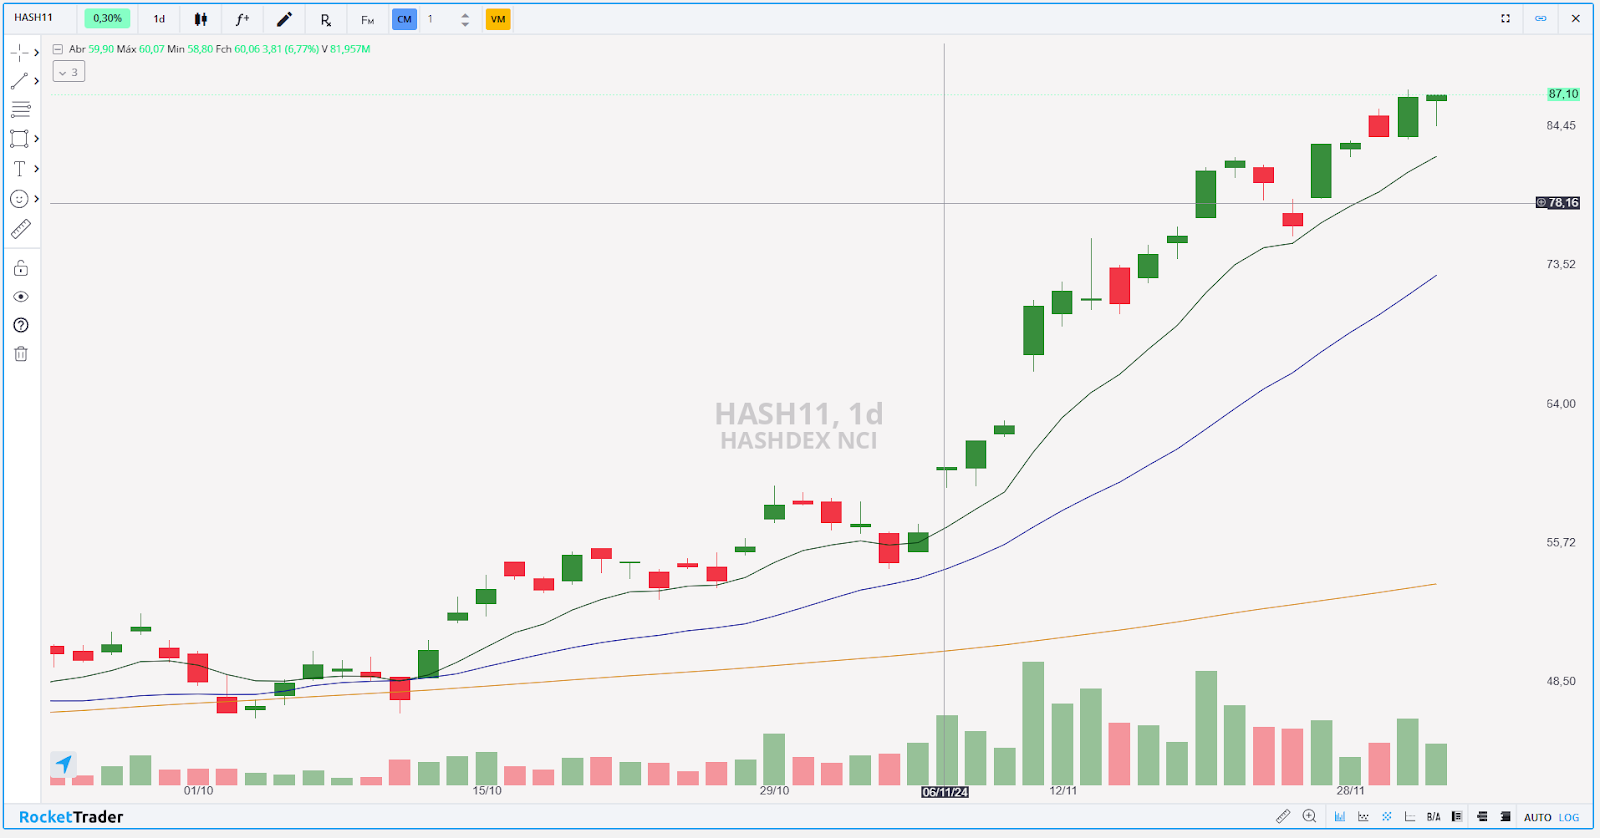Expand the text tool options arrow
The image size is (1600, 838).
[x=36, y=168]
